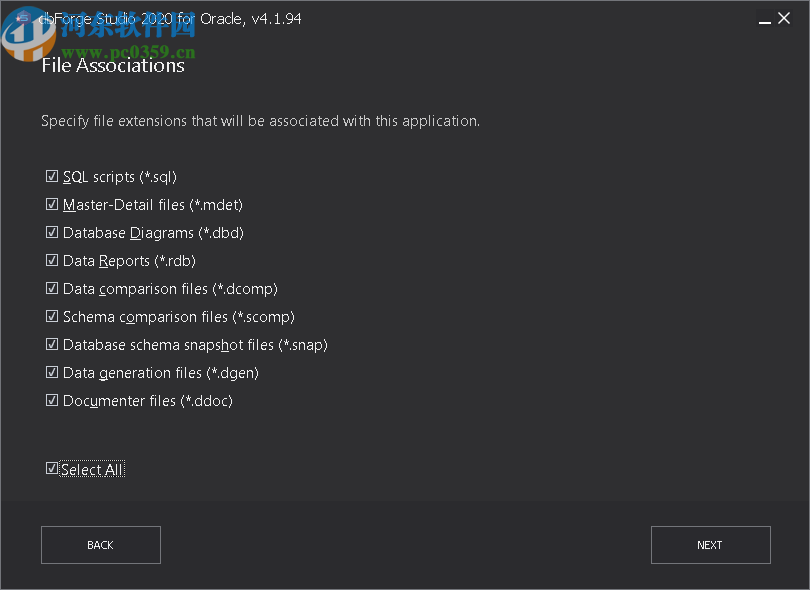Minimize the installer window
This screenshot has width=810, height=590.
[x=764, y=17]
